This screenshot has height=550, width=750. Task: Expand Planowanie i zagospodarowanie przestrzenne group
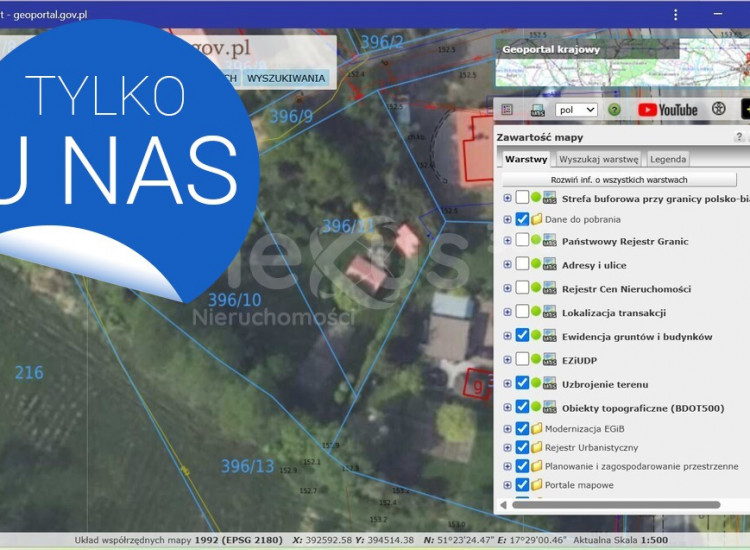click(507, 466)
